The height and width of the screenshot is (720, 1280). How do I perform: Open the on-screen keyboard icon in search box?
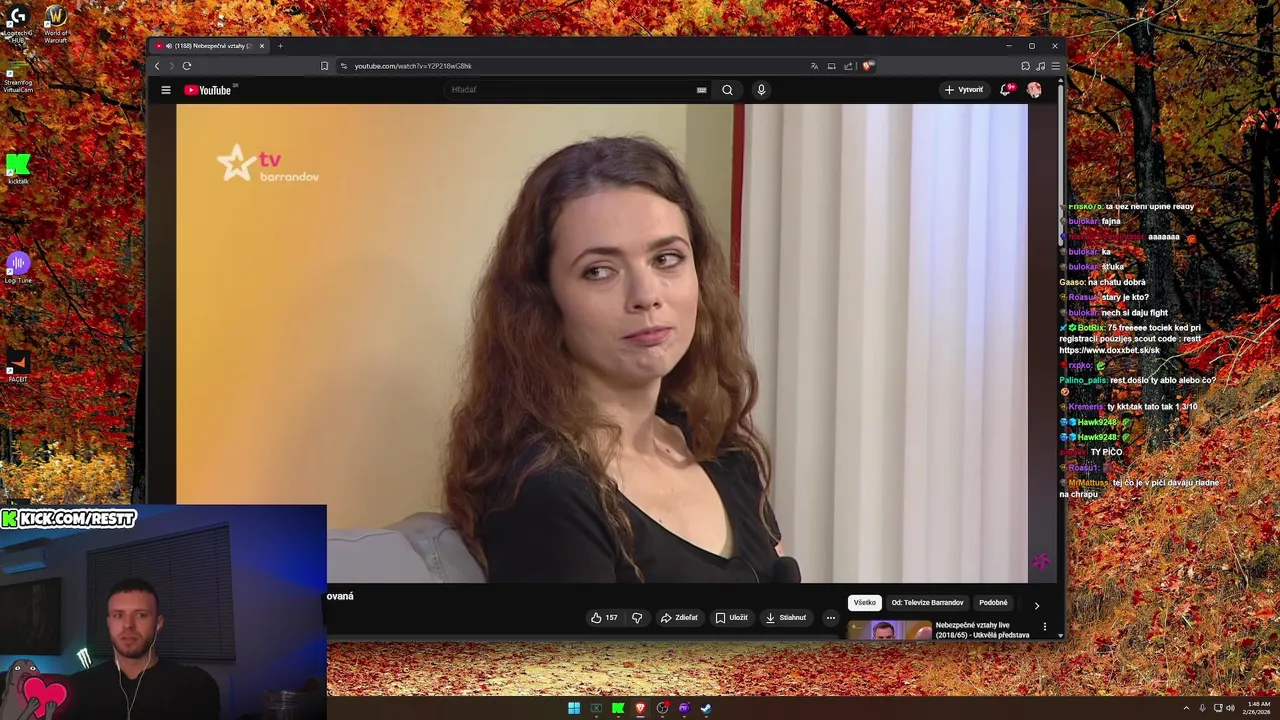701,90
